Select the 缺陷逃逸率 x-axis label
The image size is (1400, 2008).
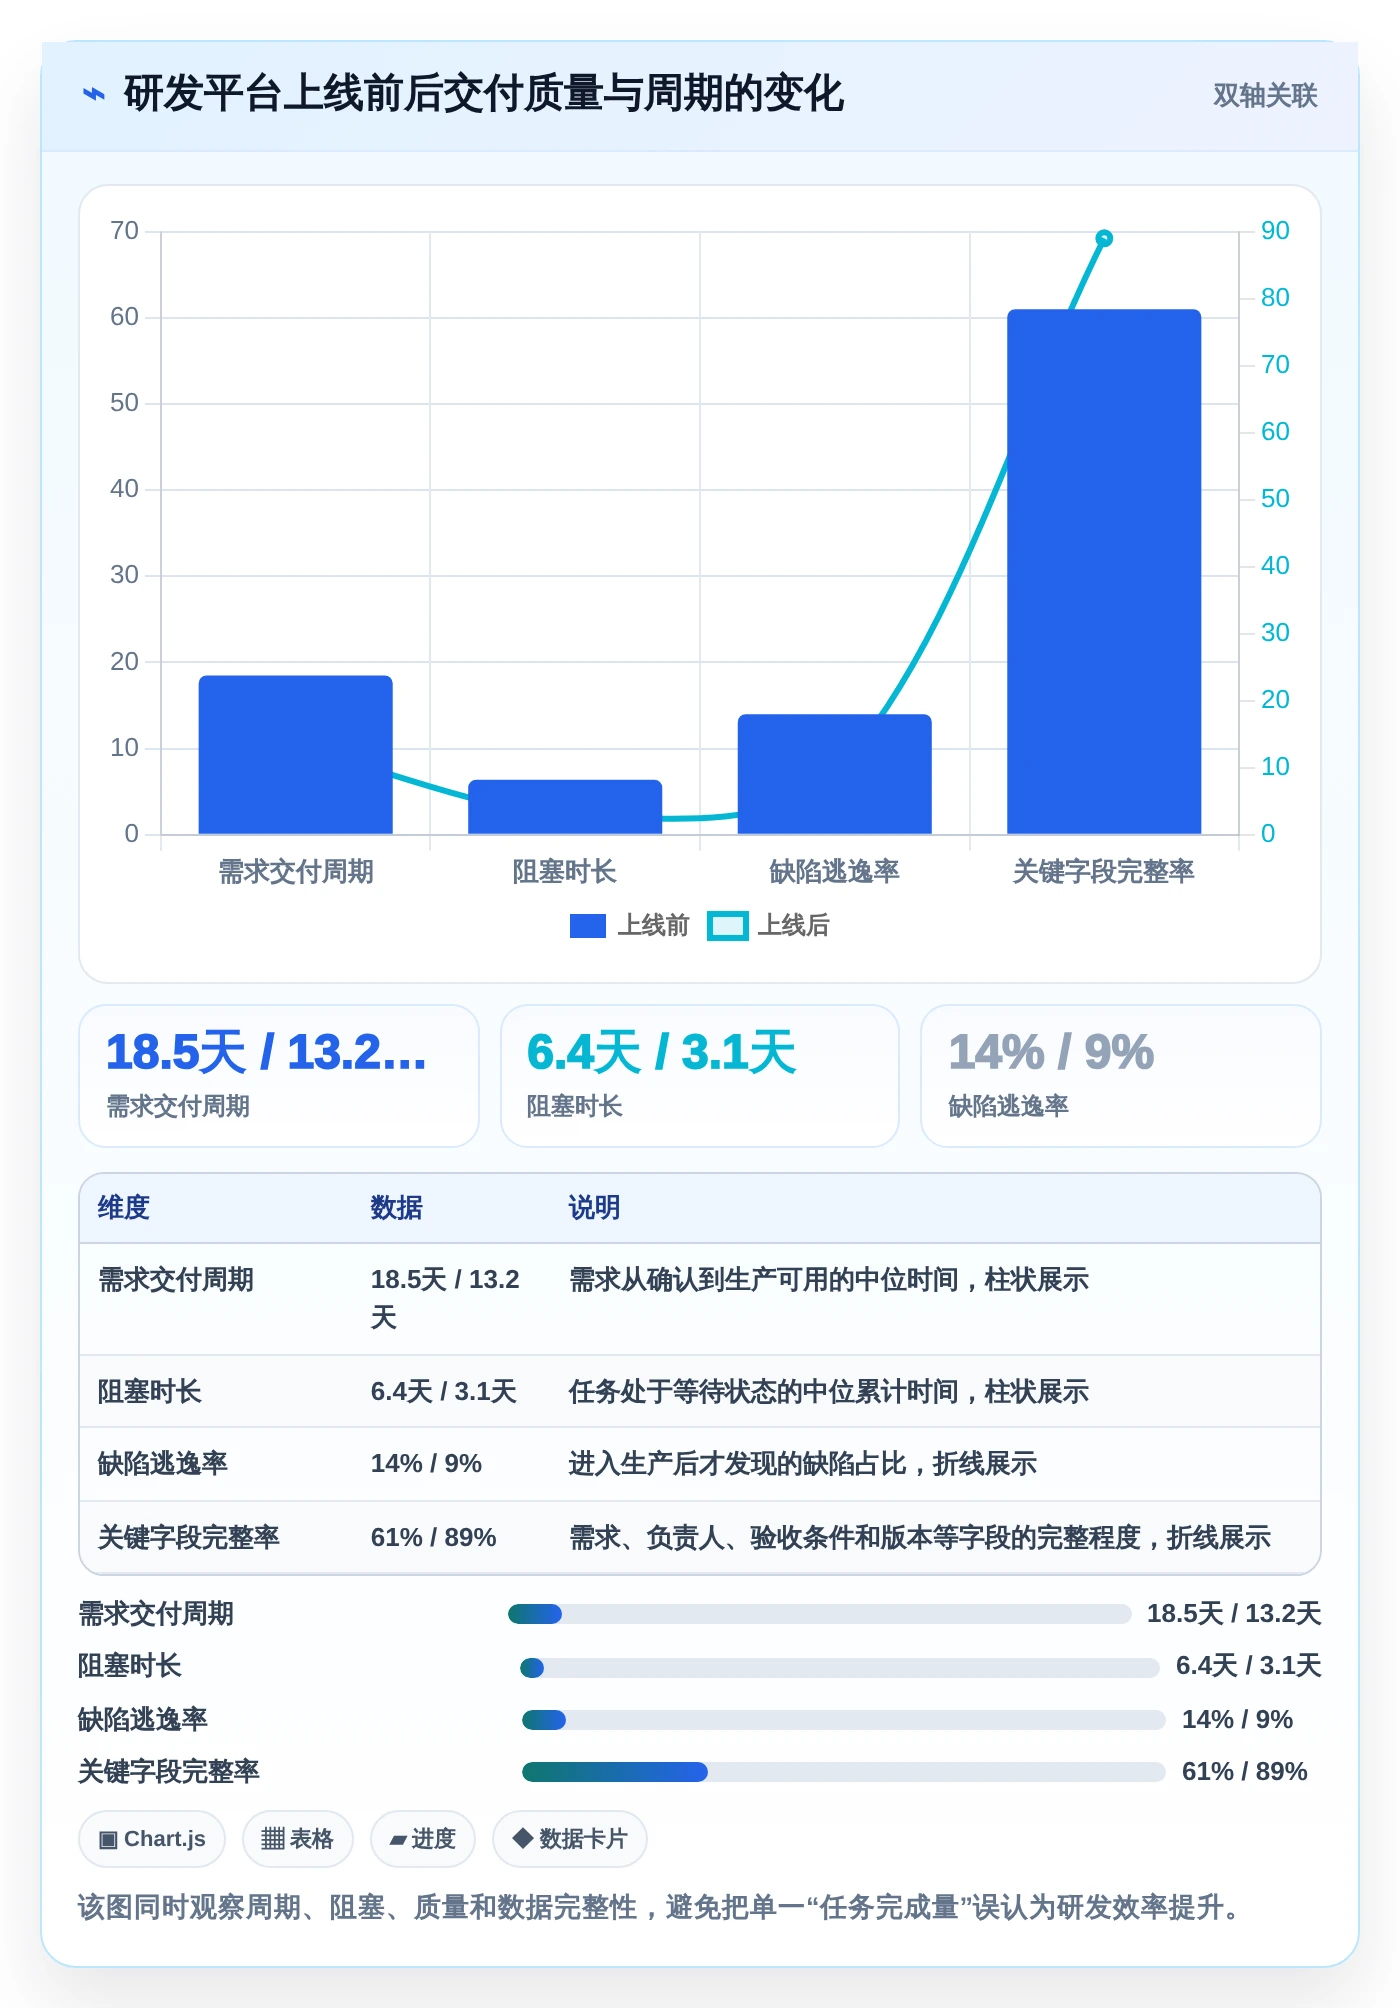click(835, 871)
